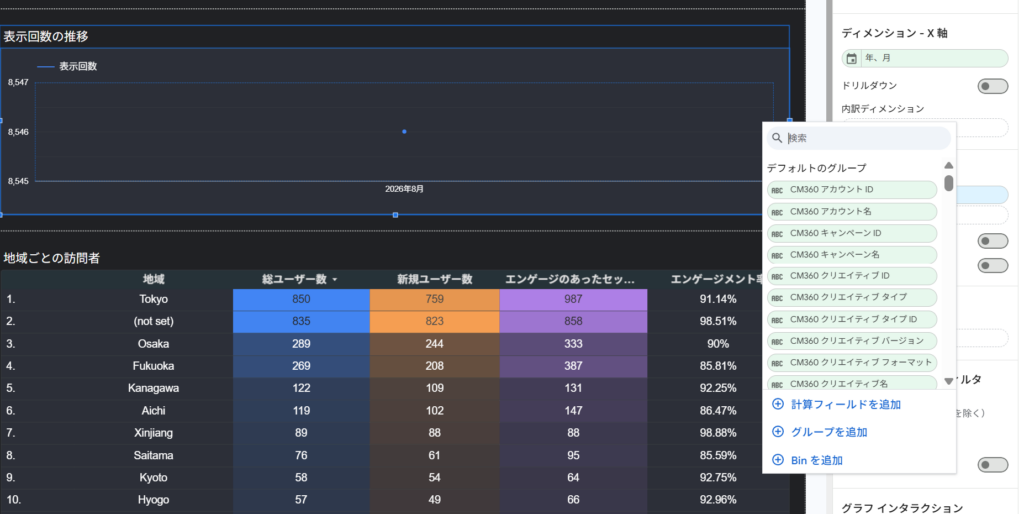Toggle the lower switch partly hidden beside the field list
The height and width of the screenshot is (514, 1024).
tap(992, 266)
